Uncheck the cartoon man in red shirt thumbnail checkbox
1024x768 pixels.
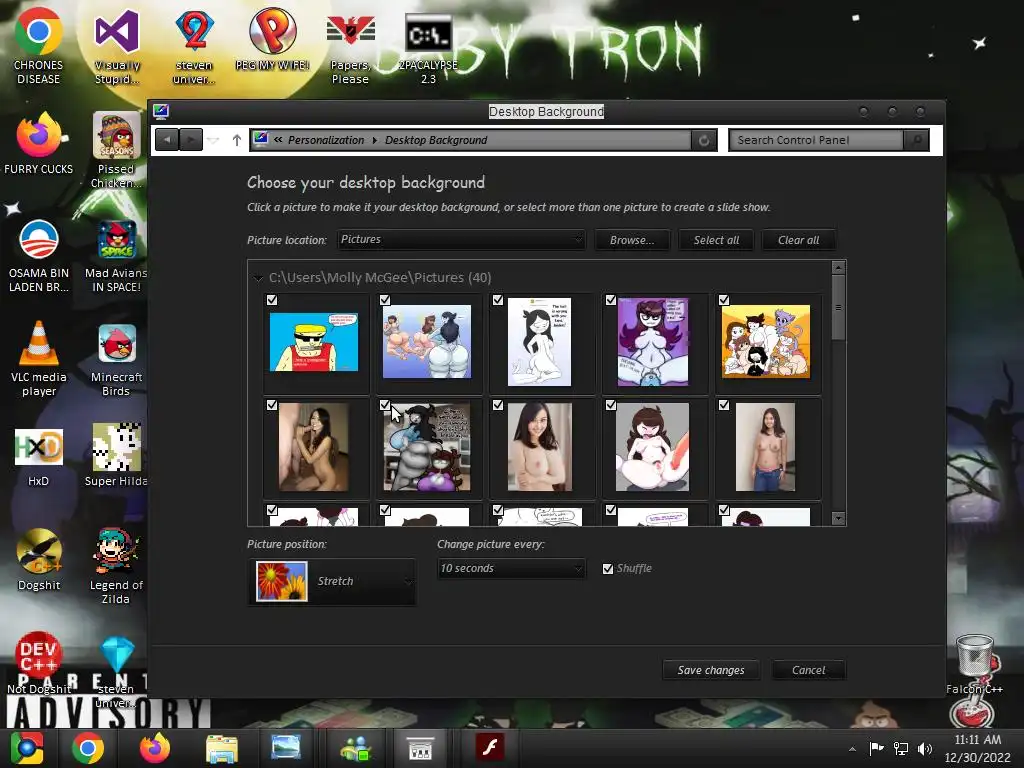coord(272,300)
